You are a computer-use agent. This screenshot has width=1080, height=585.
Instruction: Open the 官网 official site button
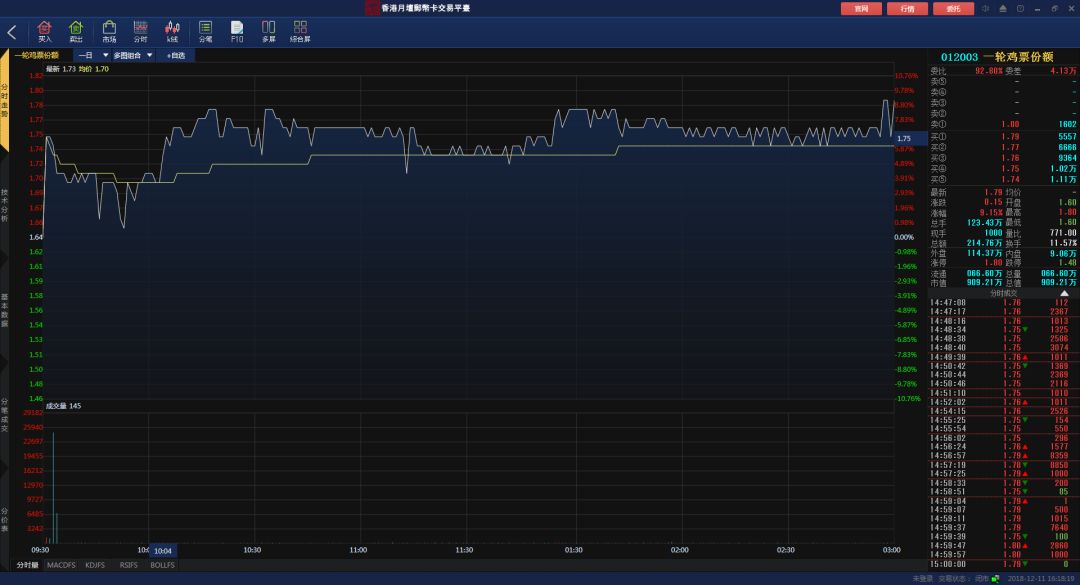point(861,9)
